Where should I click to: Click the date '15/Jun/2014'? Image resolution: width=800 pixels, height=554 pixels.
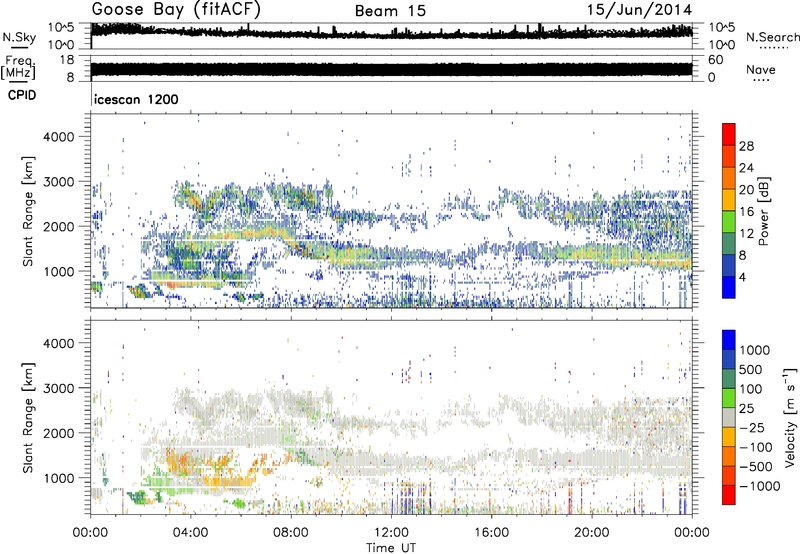coord(640,10)
